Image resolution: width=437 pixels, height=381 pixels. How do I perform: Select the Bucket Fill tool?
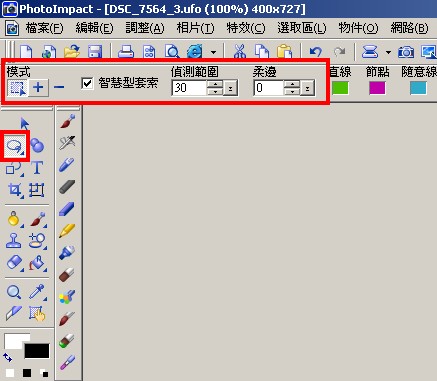37,263
